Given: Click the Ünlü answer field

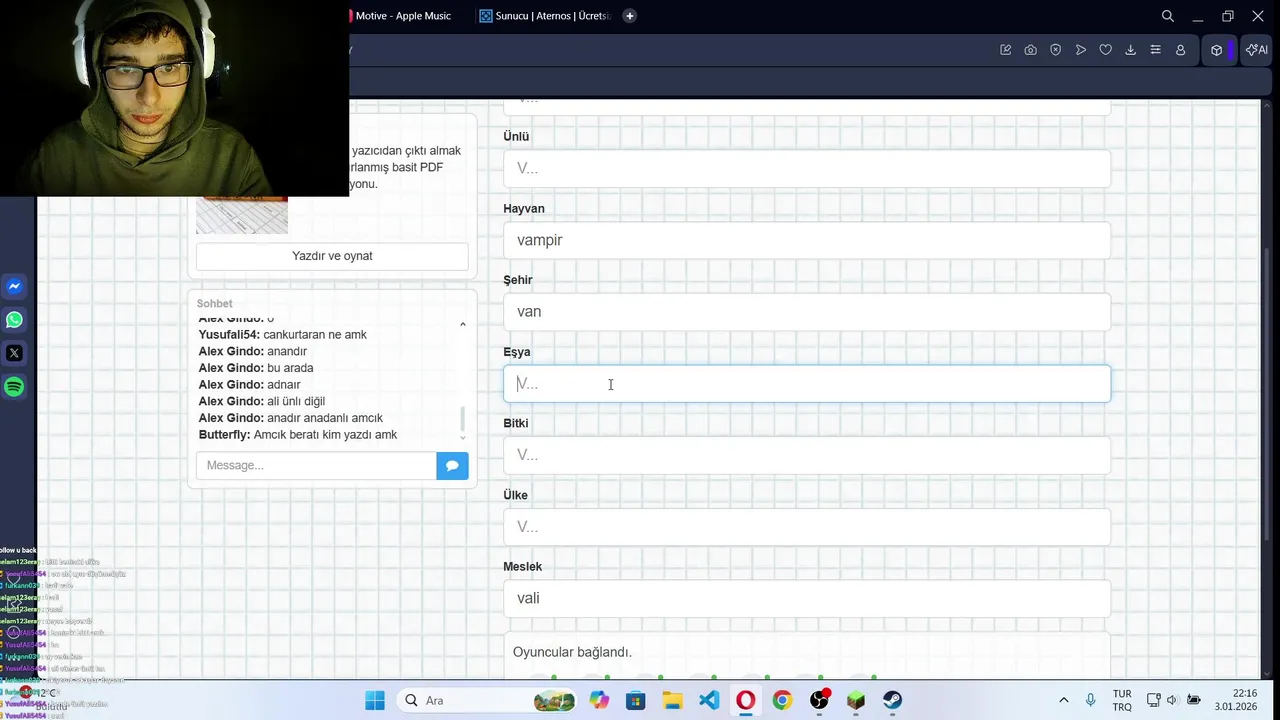Looking at the screenshot, I should (x=807, y=168).
